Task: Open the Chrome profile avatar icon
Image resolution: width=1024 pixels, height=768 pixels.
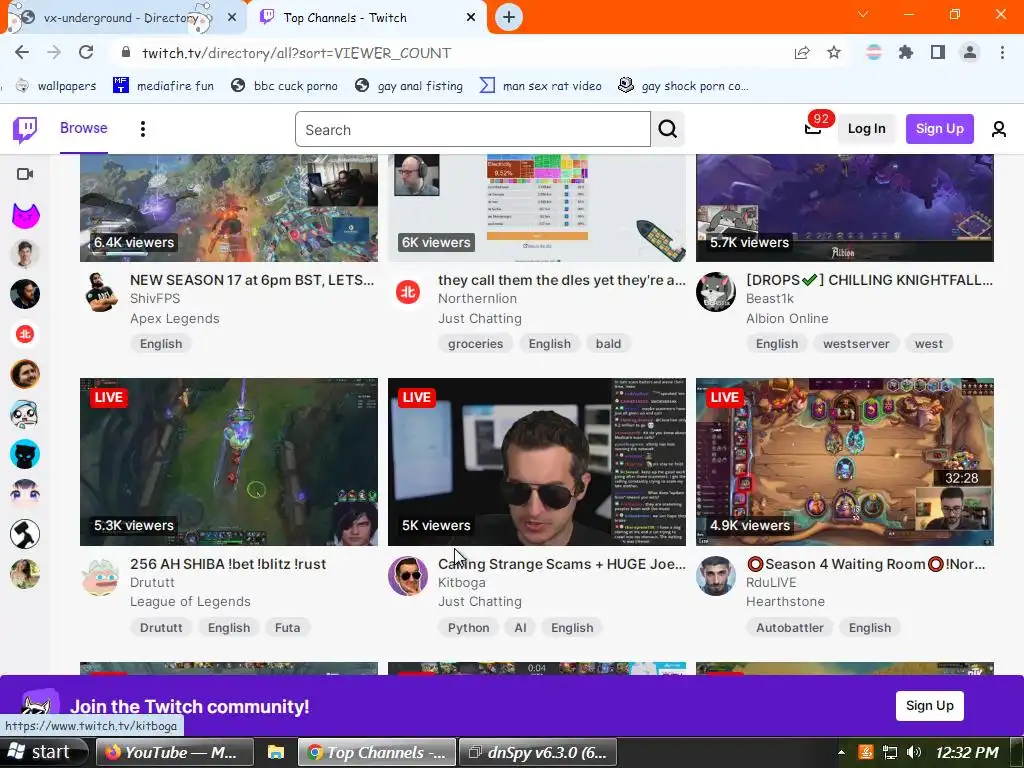Action: (970, 53)
